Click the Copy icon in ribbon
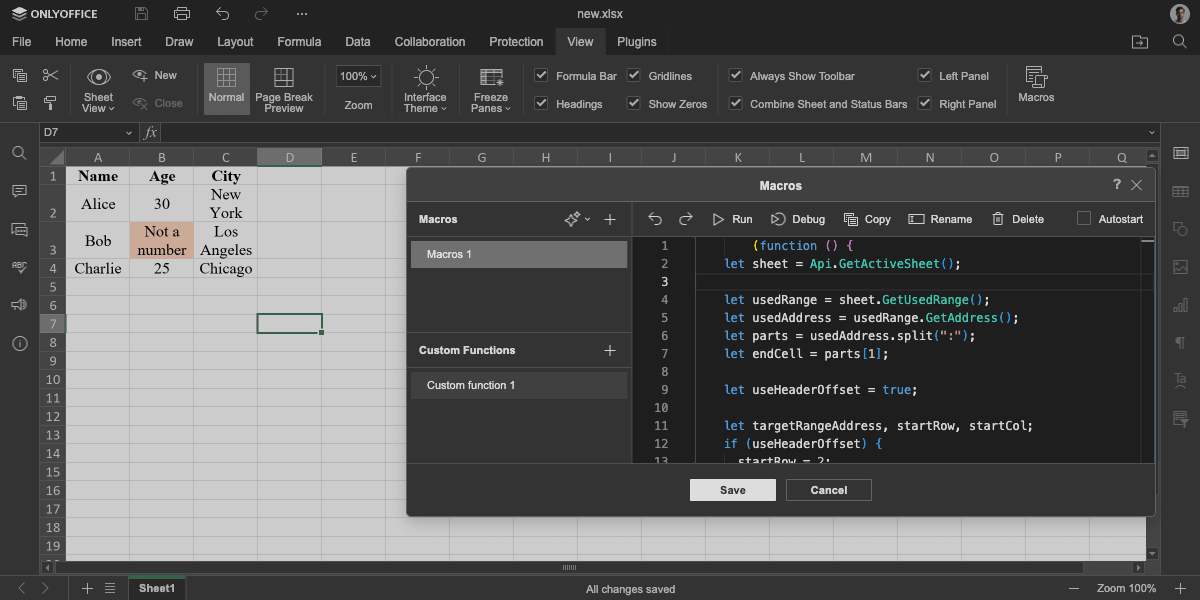Viewport: 1200px width, 600px height. coord(20,75)
